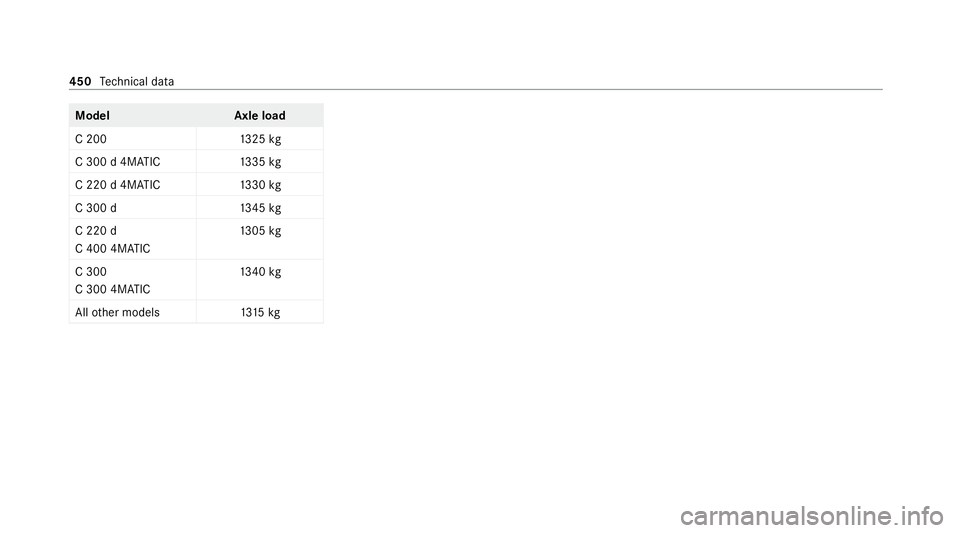Click the 1335 kg axle load value
Screen dimensions: 960x533
pos(261,162)
